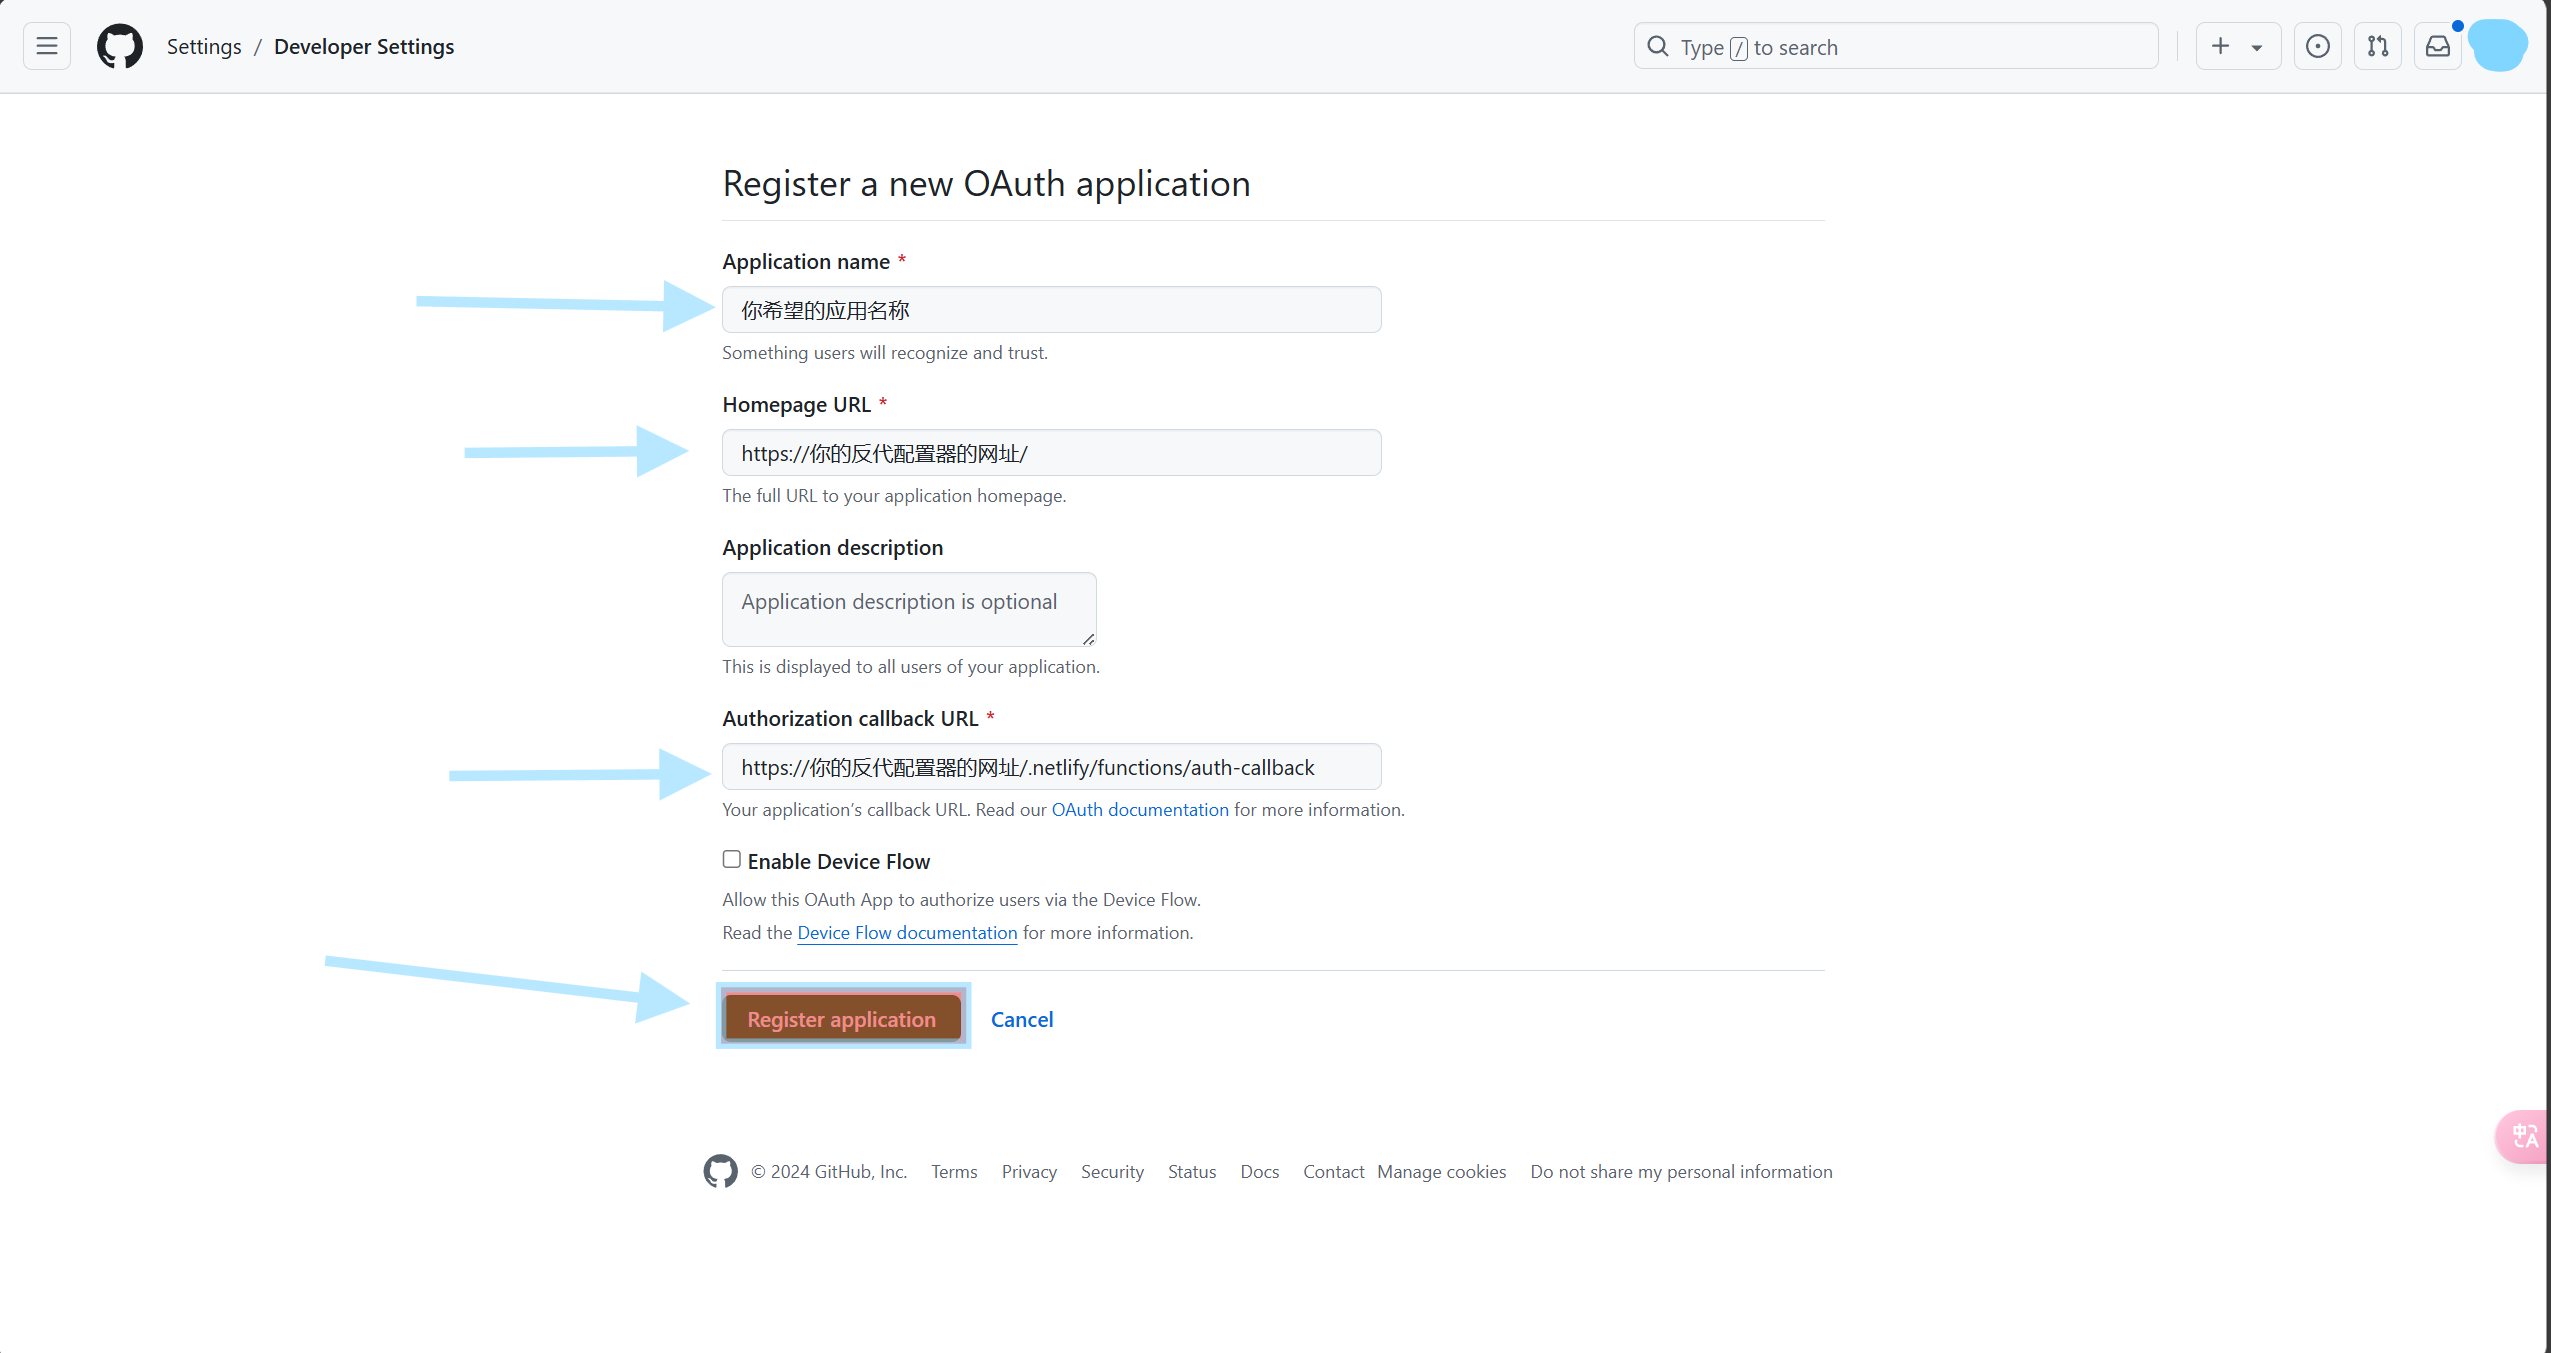Open the OAuth documentation link
Screen dimensions: 2551x1353
click(1140, 809)
